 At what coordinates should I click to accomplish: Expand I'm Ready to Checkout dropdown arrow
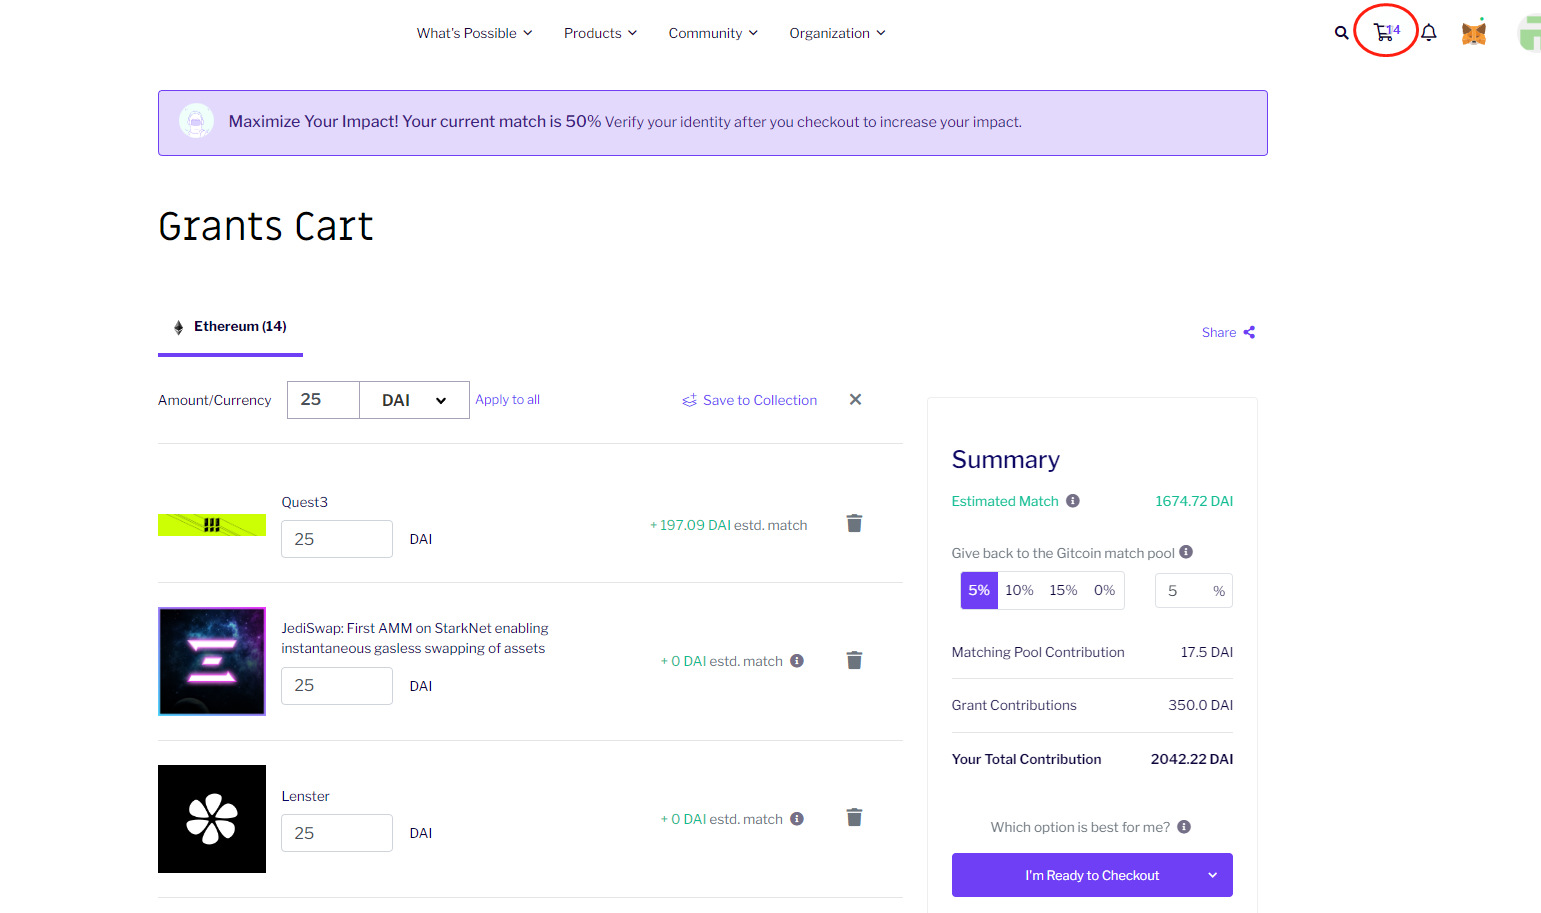tap(1212, 875)
